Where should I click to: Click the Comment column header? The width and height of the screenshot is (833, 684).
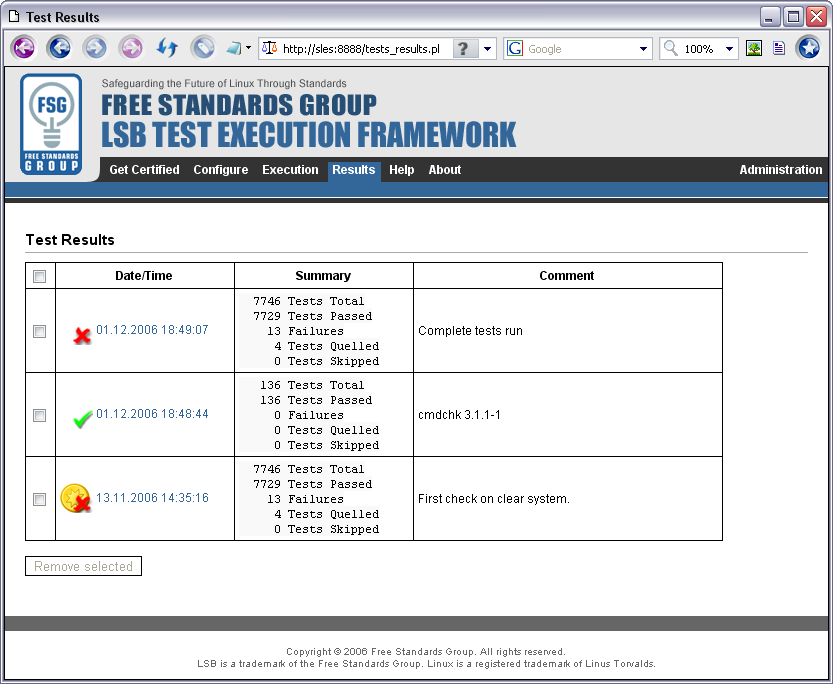point(567,276)
